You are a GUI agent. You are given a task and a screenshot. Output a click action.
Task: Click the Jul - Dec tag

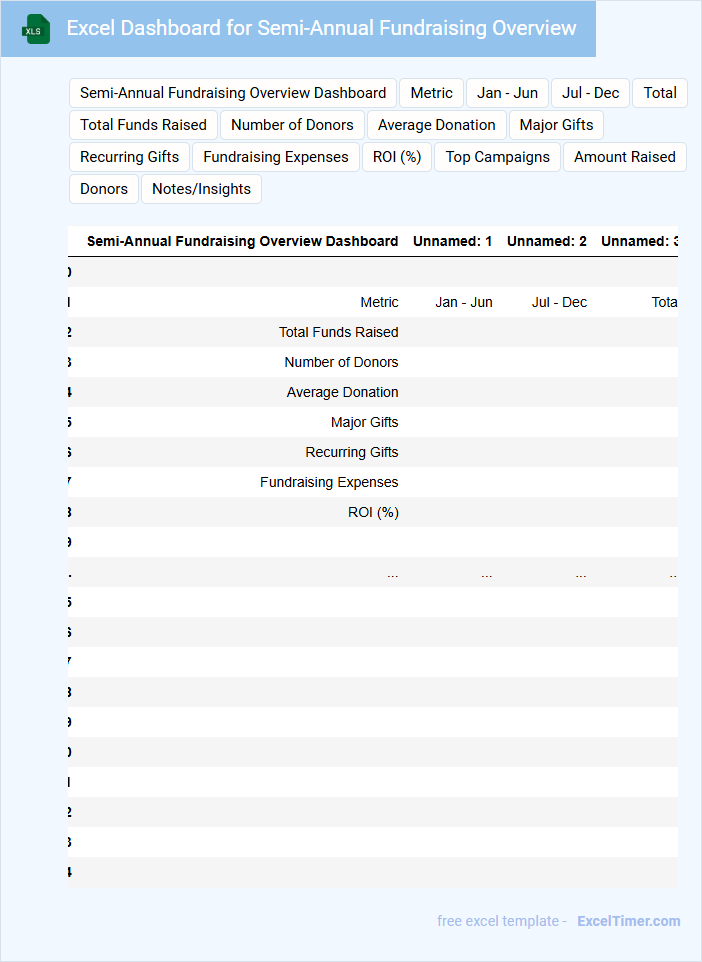coord(590,93)
